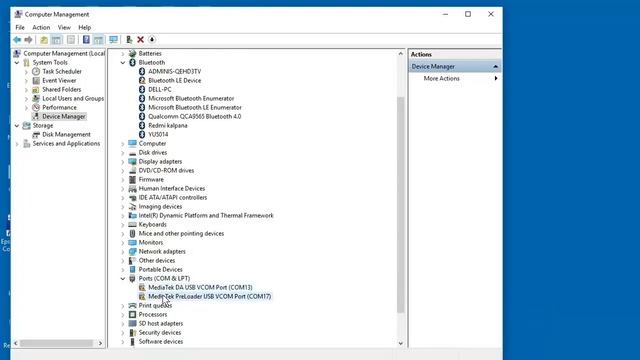The height and width of the screenshot is (360, 640).
Task: Click the Performance icon in tree
Action: point(36,107)
